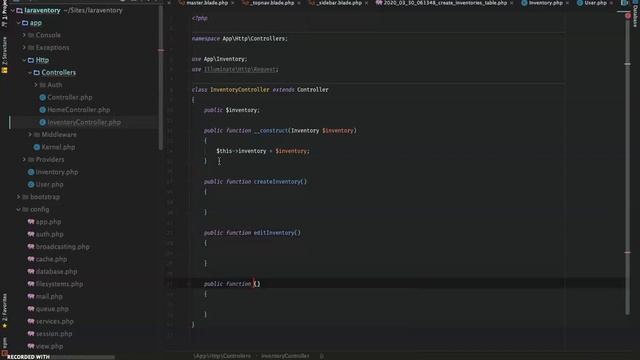This screenshot has height=360, width=640.
Task: Click the createInventory function name
Action: click(278, 182)
